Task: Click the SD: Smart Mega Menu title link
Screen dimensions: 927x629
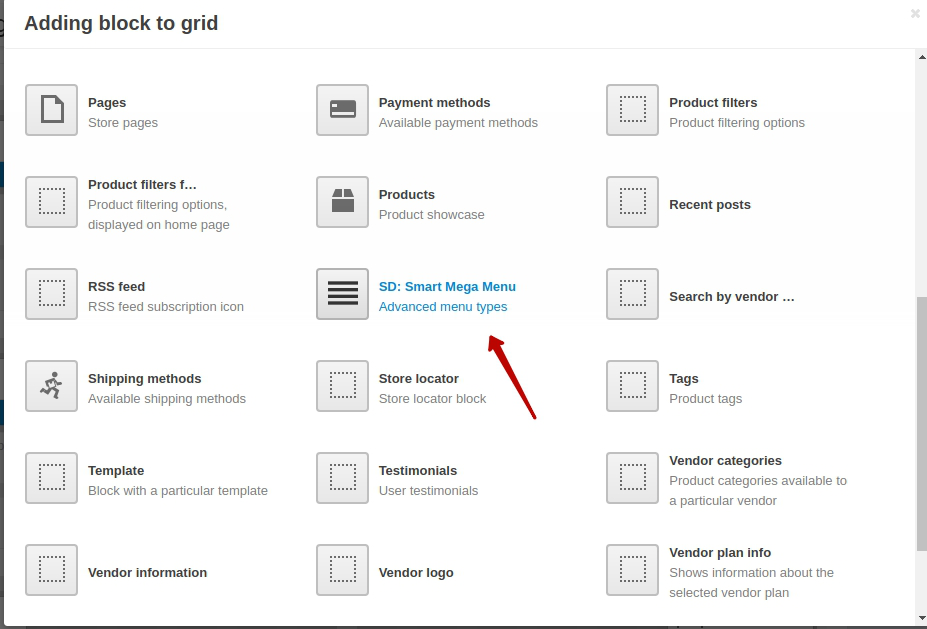Action: coord(447,287)
